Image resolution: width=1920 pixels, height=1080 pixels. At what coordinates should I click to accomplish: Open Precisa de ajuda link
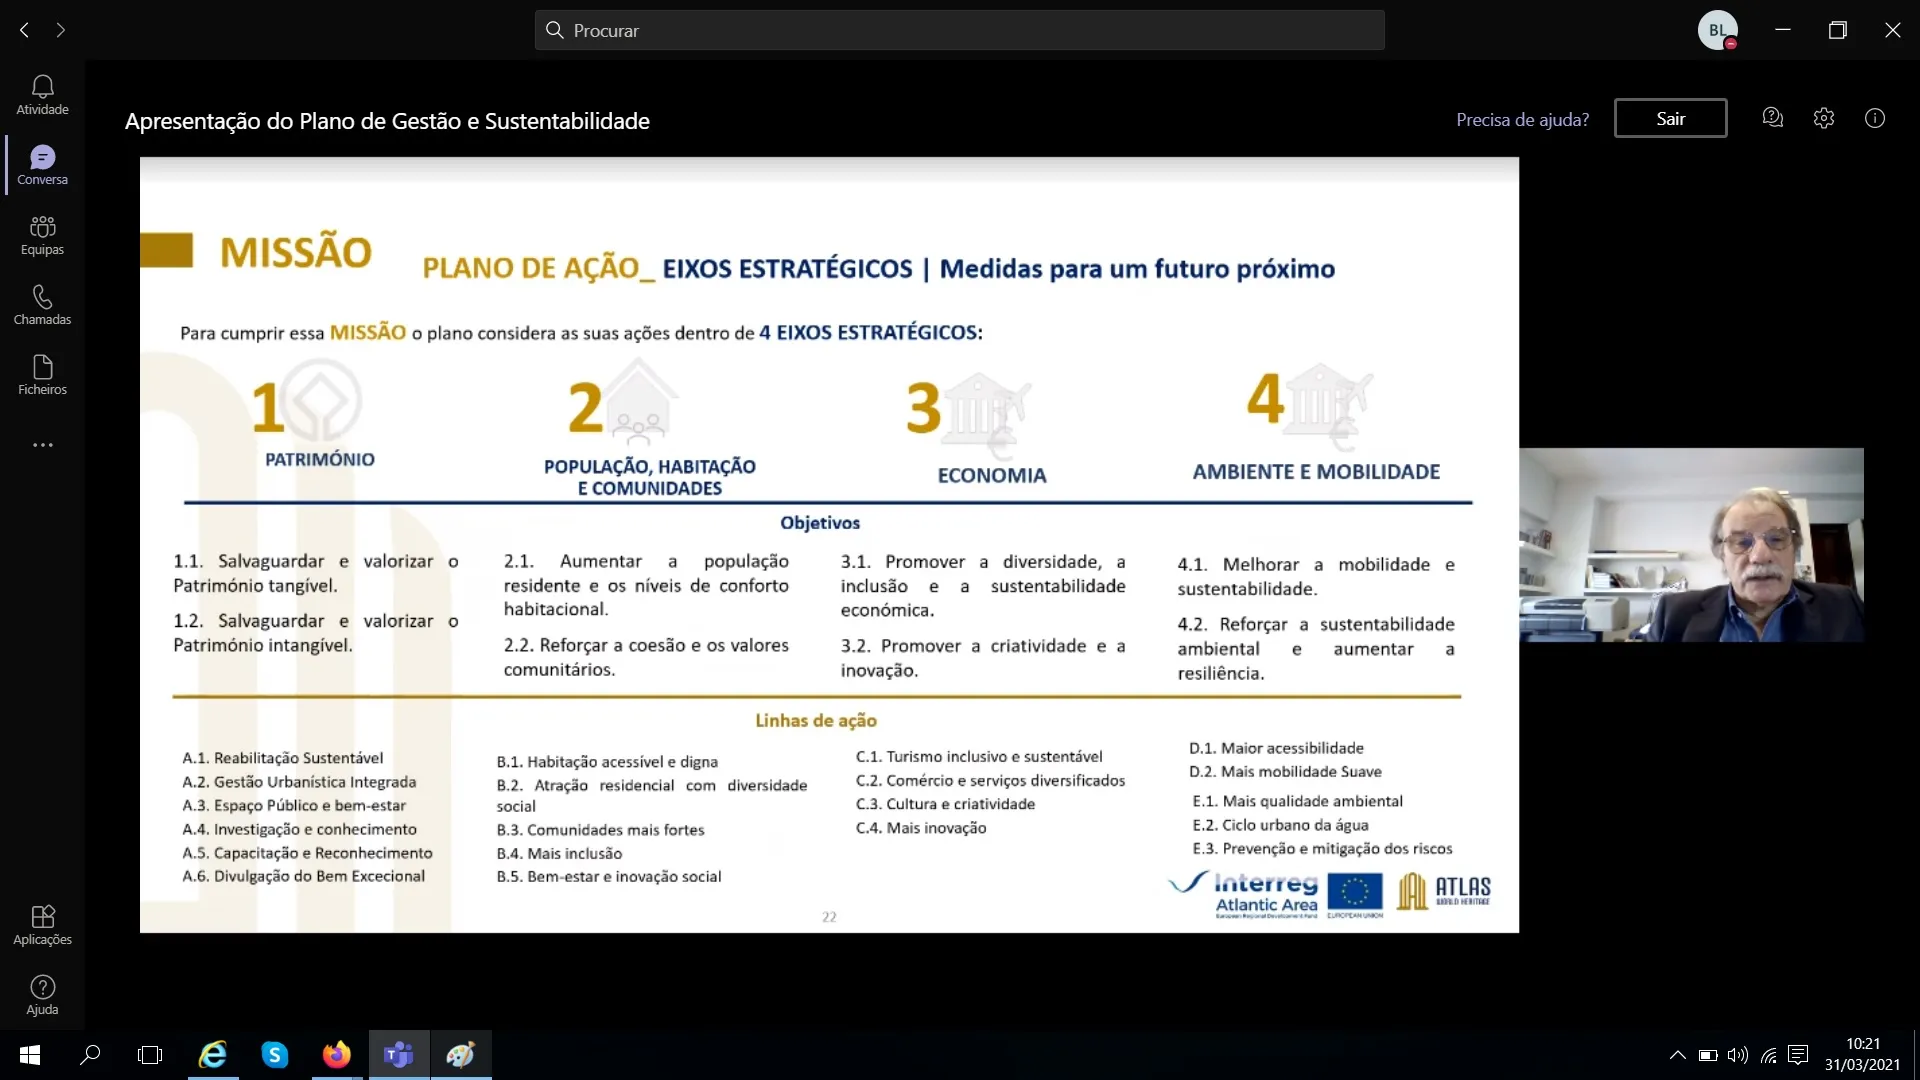pos(1522,120)
